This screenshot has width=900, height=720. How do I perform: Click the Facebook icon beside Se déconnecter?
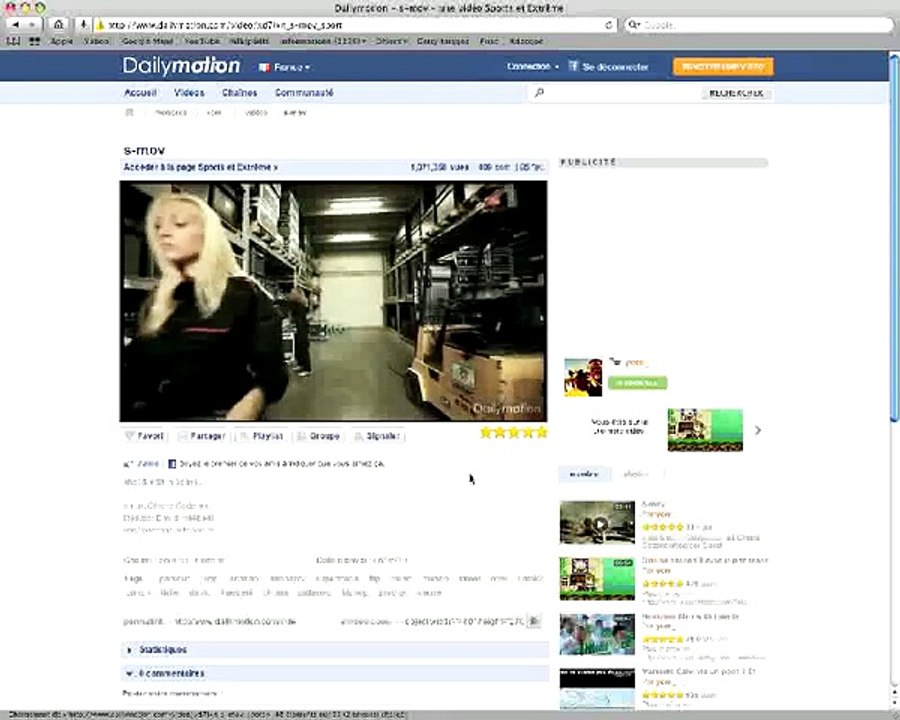pyautogui.click(x=573, y=66)
